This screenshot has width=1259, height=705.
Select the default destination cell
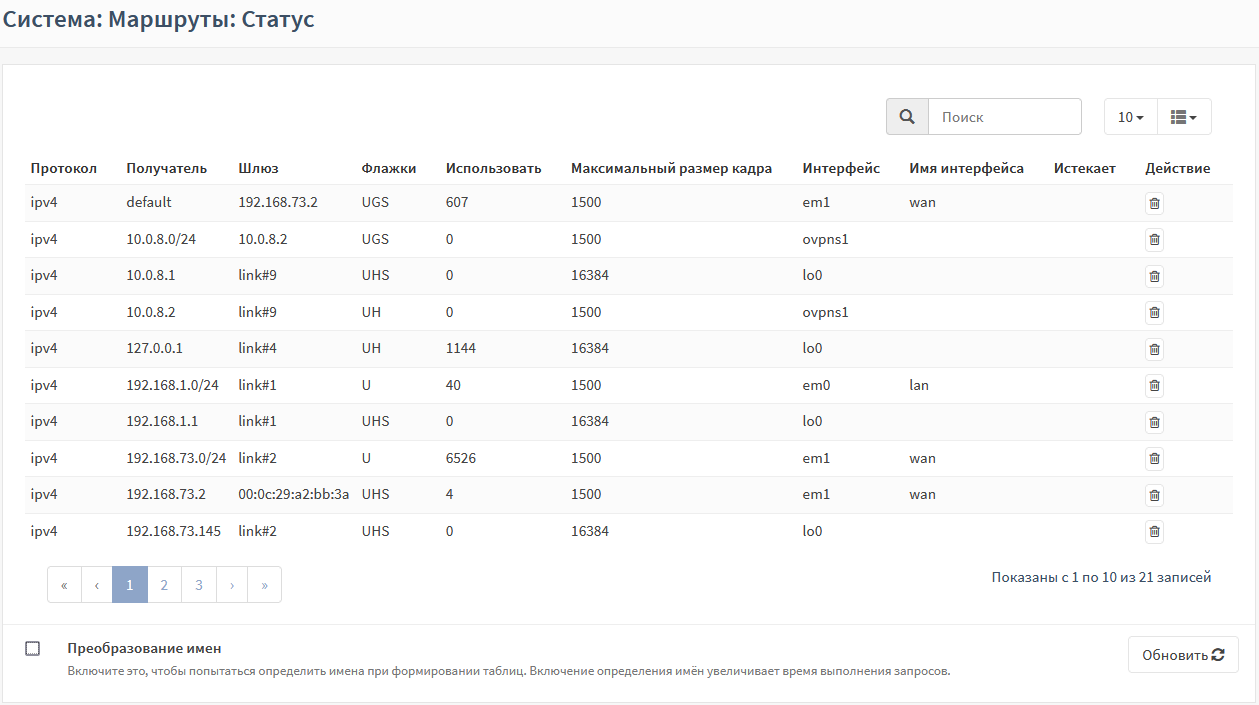(x=149, y=202)
